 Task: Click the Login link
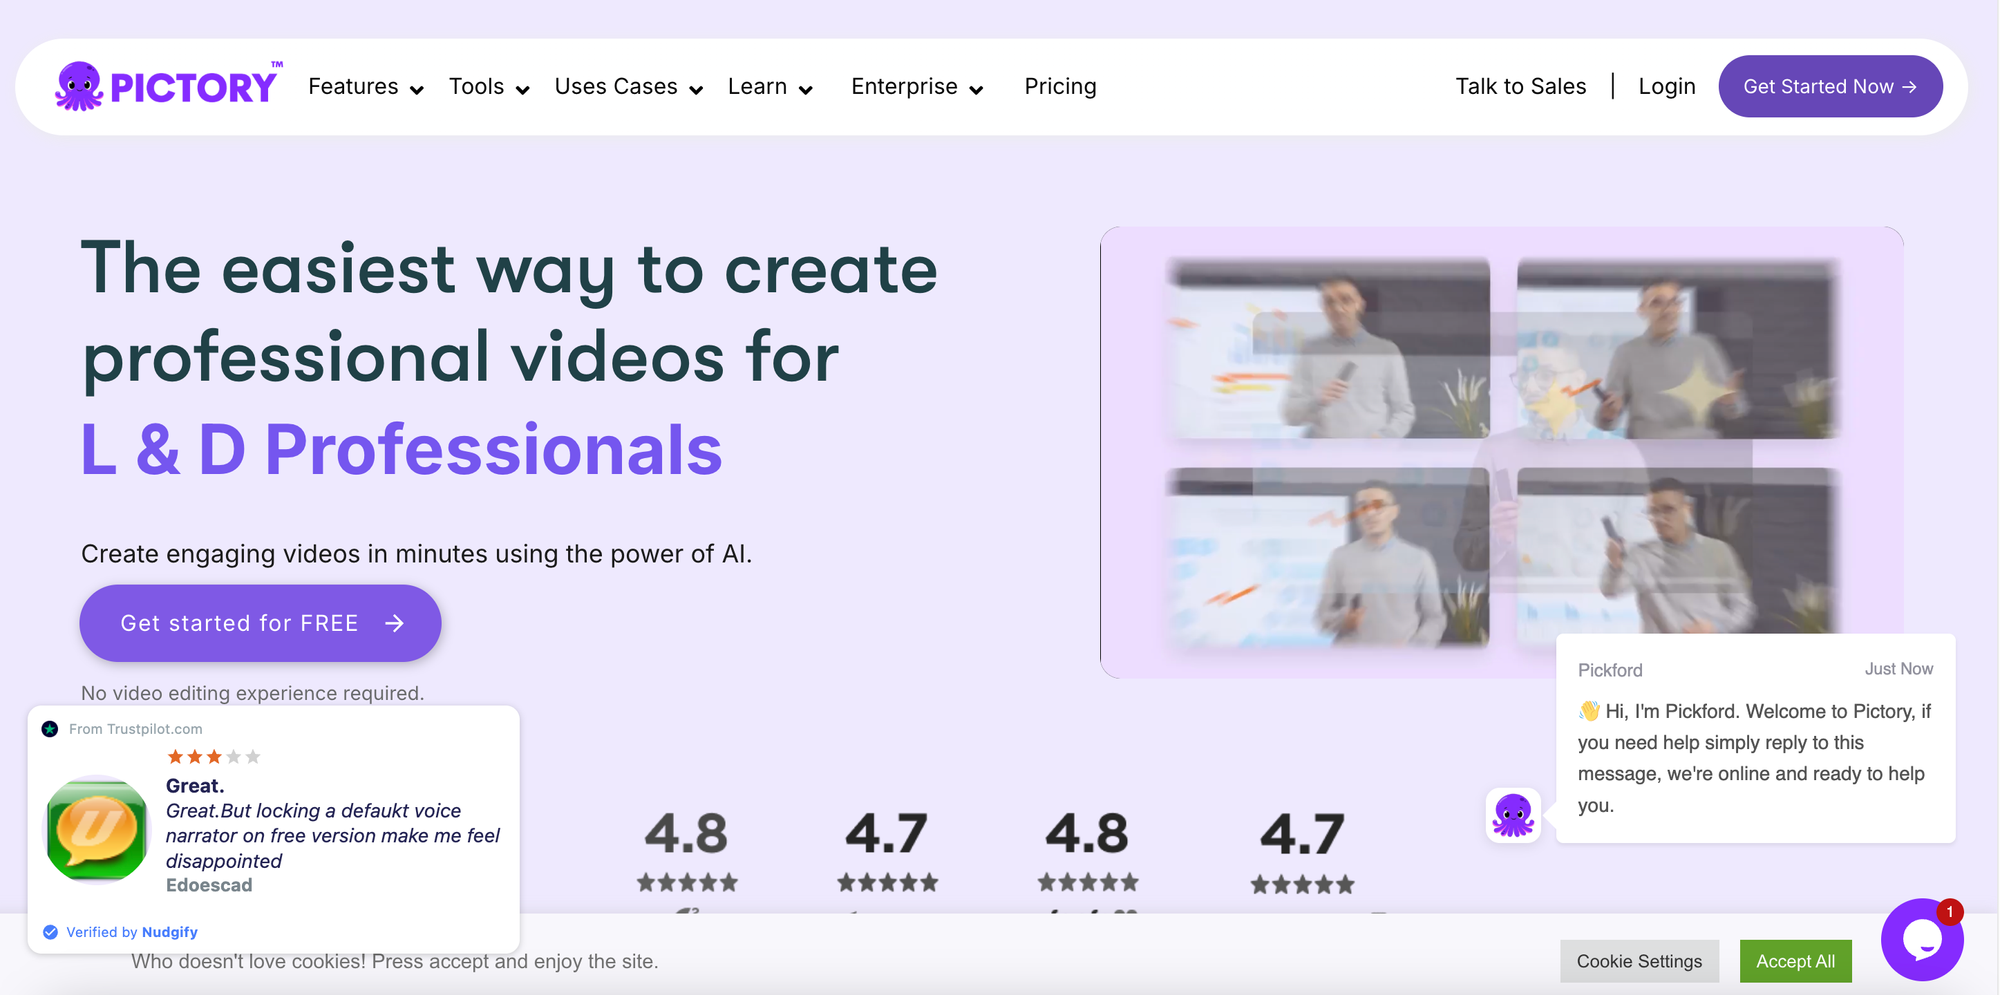[1666, 87]
